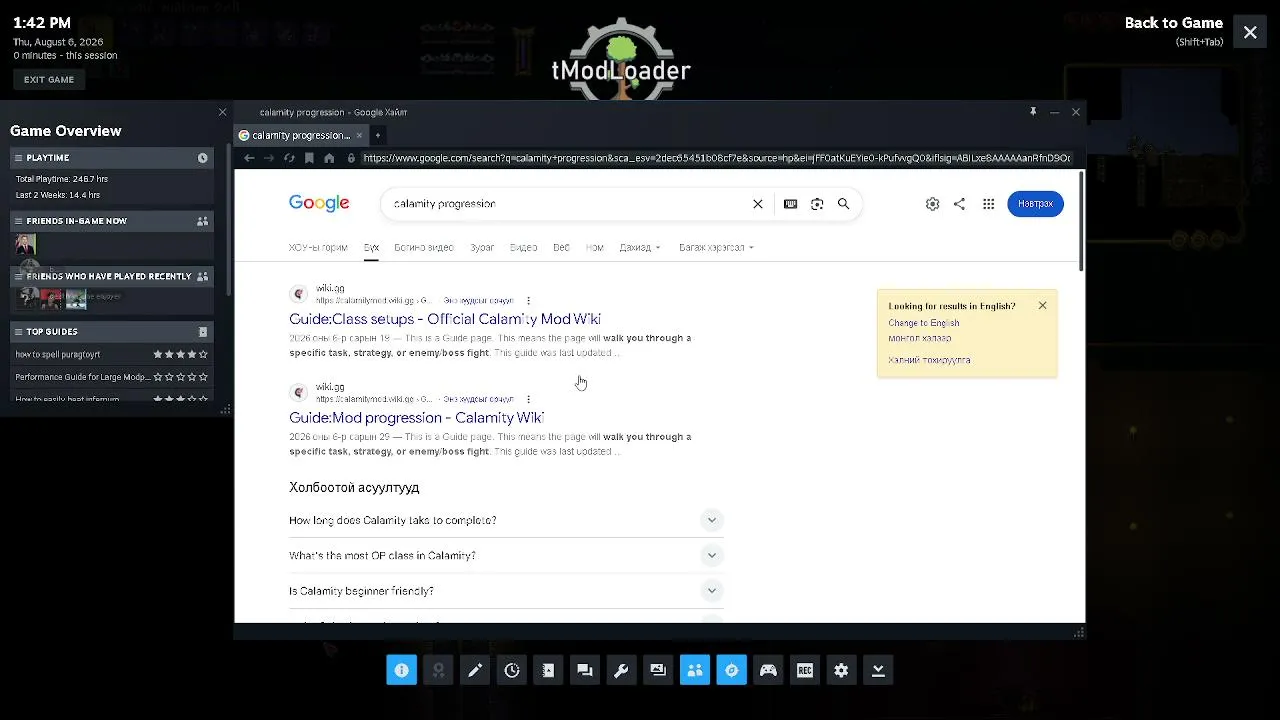
Task: Open the Downloads icon in overlay toolbar
Action: (878, 670)
